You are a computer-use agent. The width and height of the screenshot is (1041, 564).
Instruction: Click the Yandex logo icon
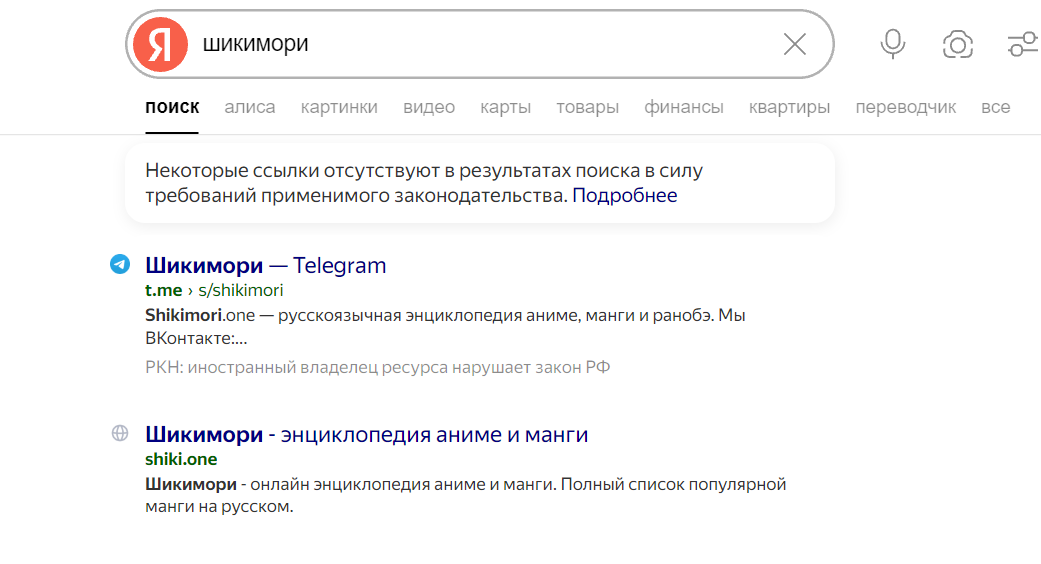(160, 45)
